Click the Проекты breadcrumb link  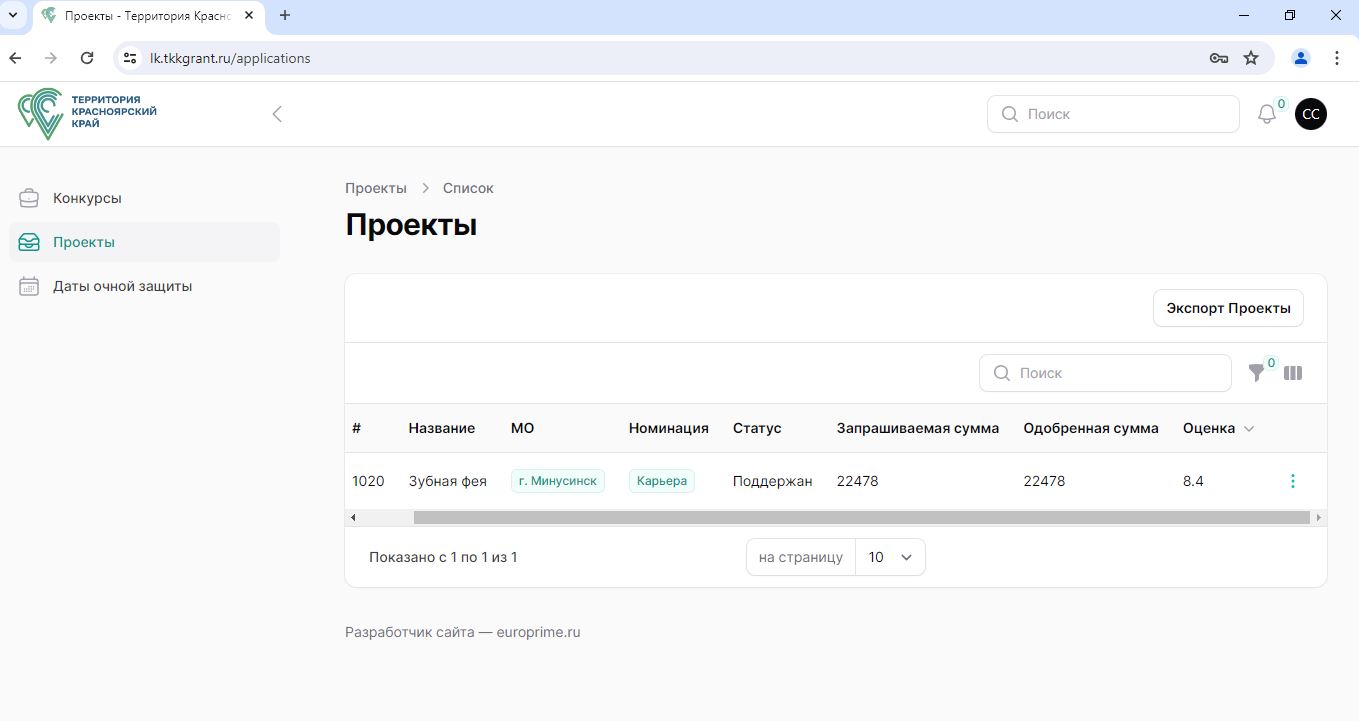point(376,188)
